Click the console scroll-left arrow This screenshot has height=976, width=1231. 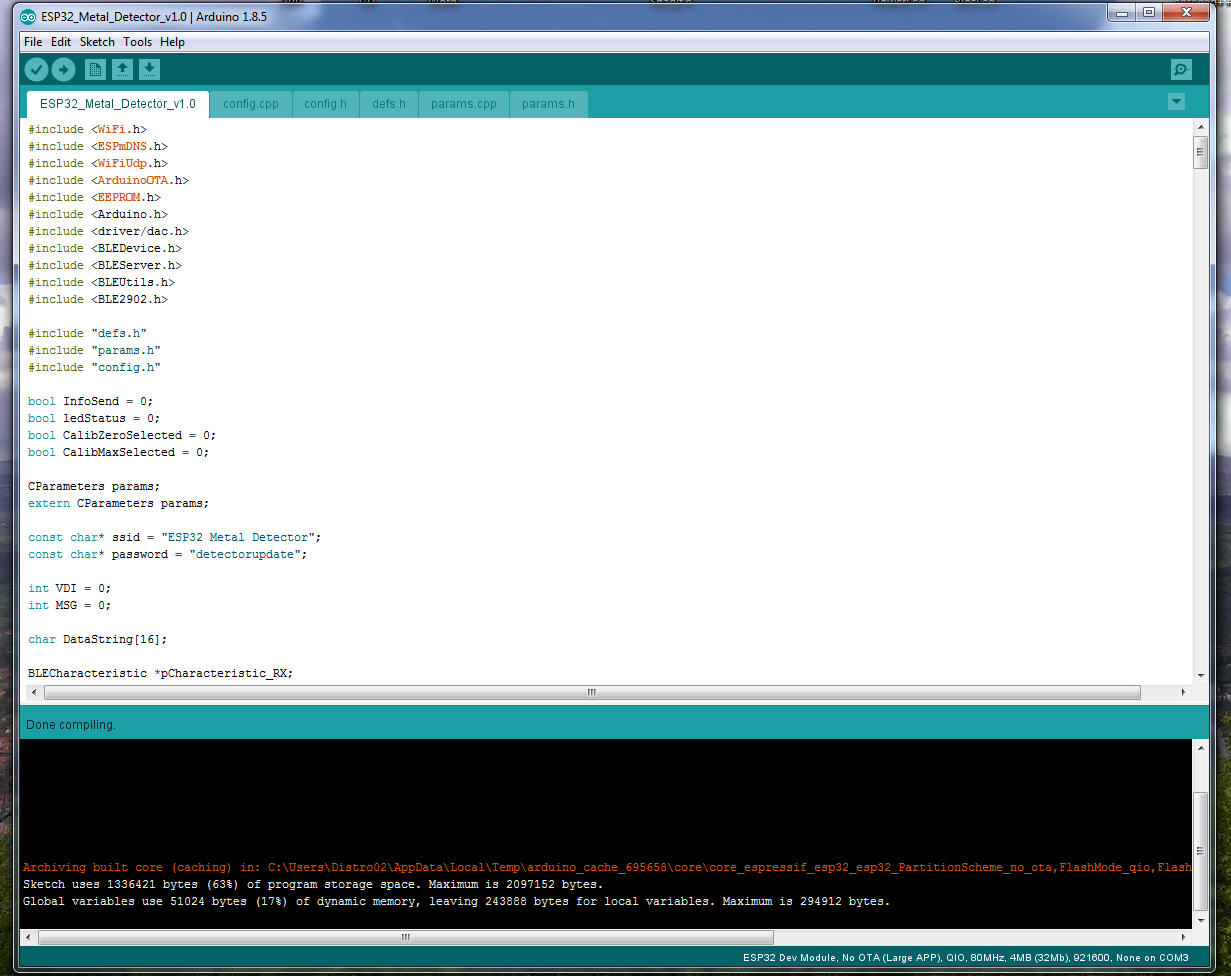(28, 938)
